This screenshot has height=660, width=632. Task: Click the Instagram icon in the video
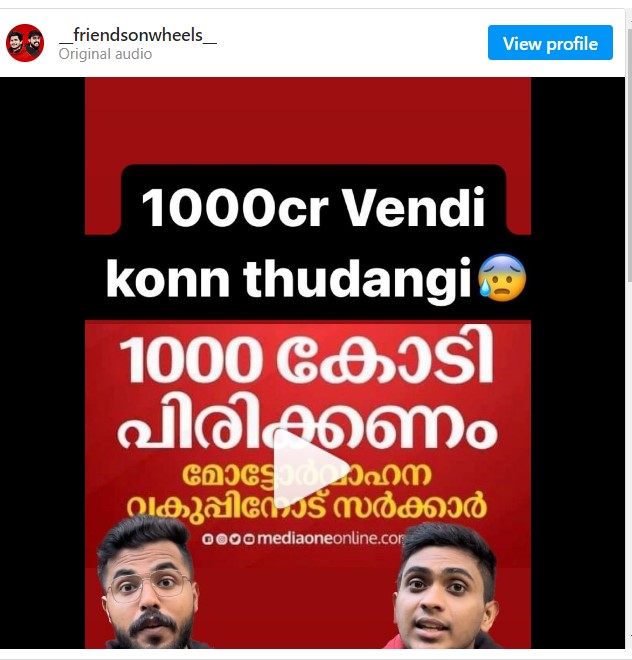pos(221,539)
